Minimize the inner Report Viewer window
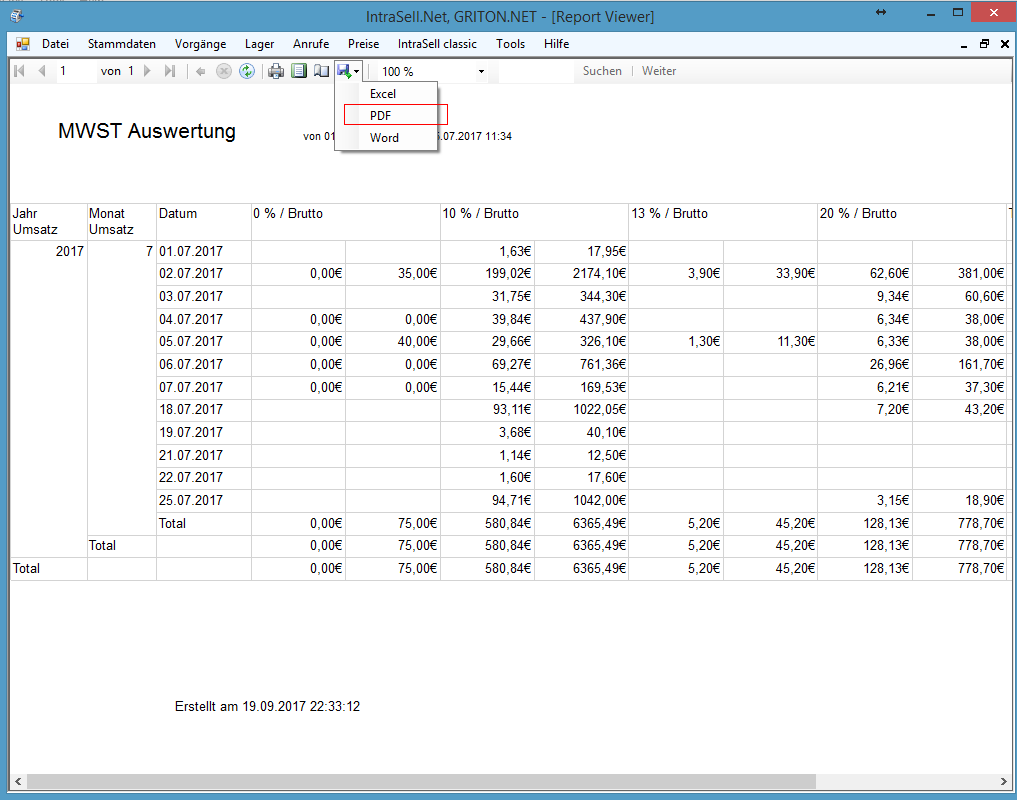The image size is (1017, 800). pyautogui.click(x=964, y=45)
